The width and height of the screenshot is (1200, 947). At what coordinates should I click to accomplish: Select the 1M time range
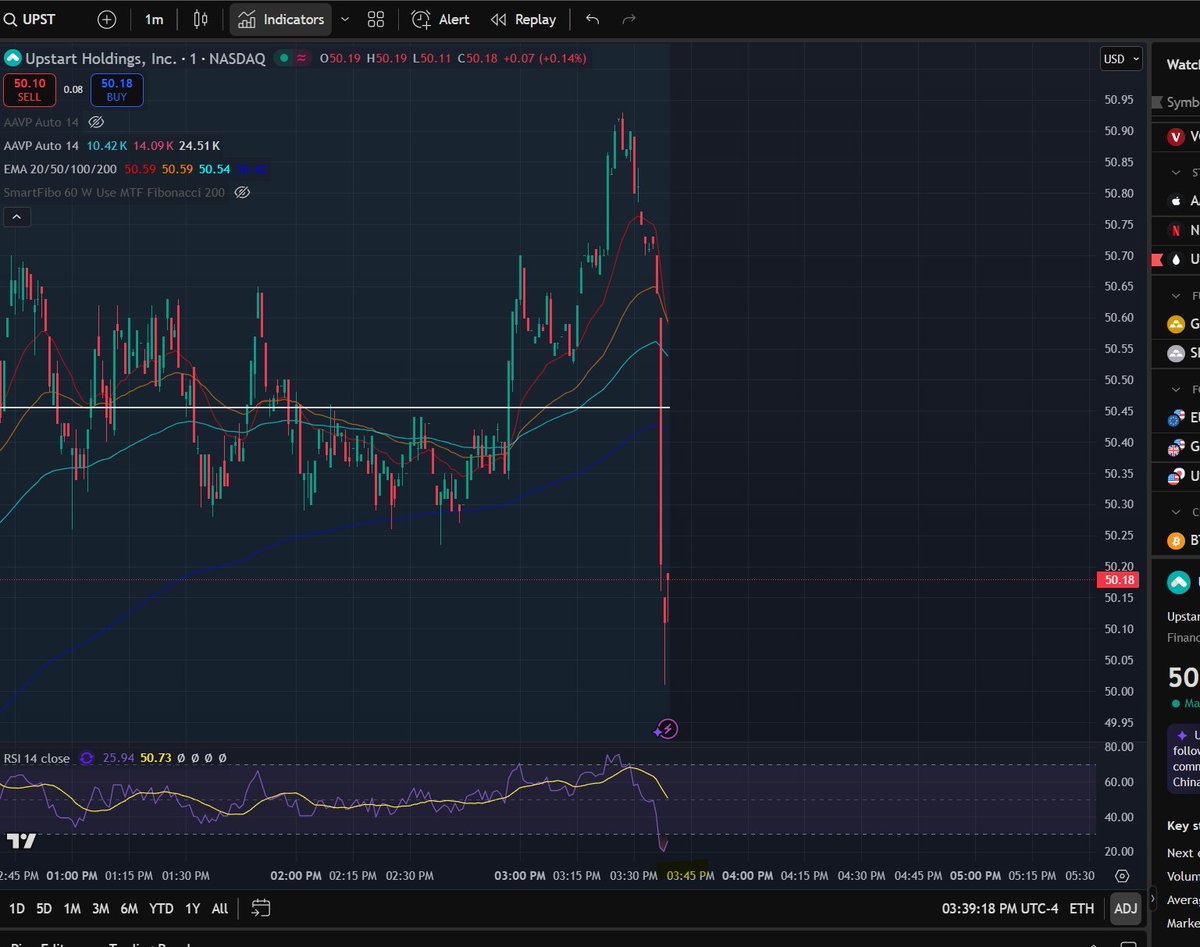click(x=72, y=909)
